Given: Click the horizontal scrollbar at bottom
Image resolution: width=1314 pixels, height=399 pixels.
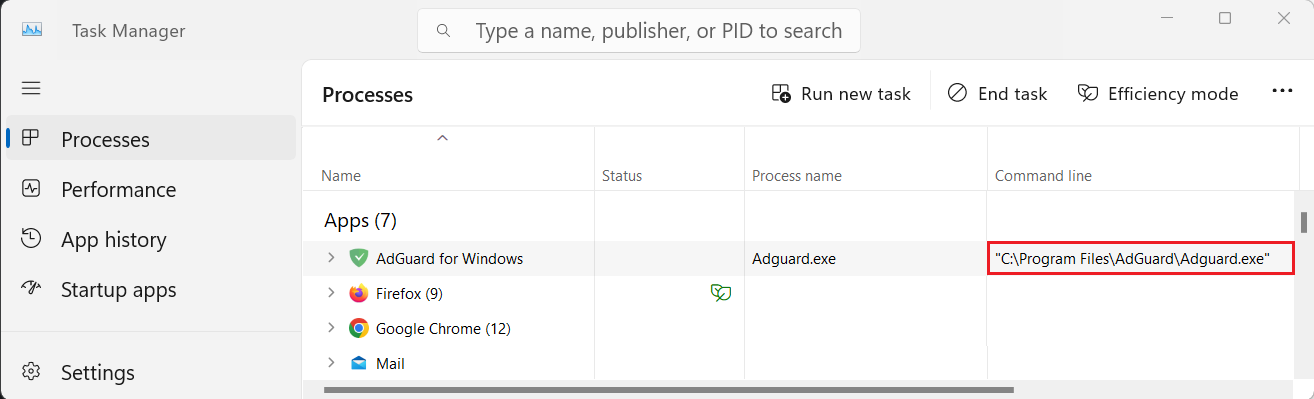Looking at the screenshot, I should 668,390.
